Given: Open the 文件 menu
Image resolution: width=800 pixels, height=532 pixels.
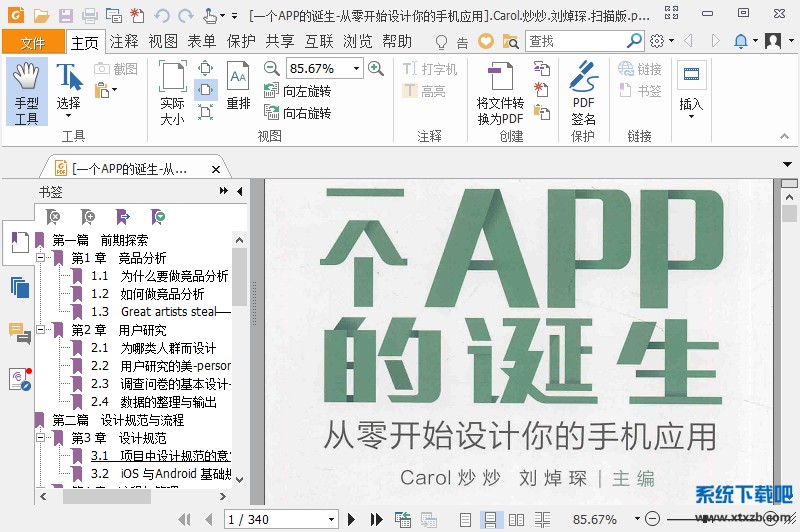Looking at the screenshot, I should coord(33,42).
